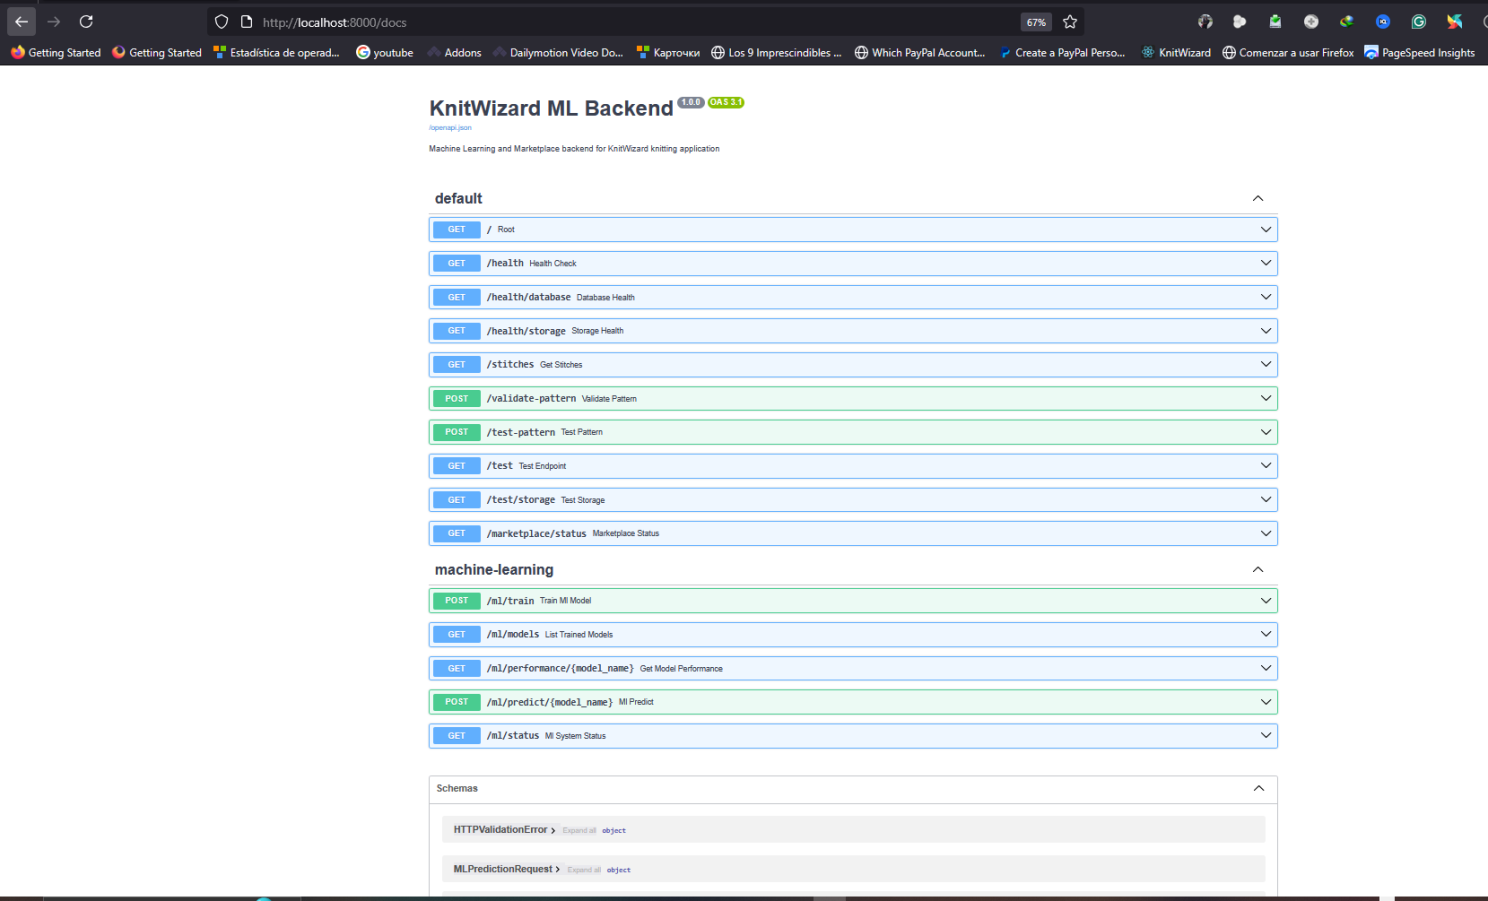Click Expand all for HTTPValidationError schema
Viewport: 1488px width, 901px height.
[x=580, y=830]
